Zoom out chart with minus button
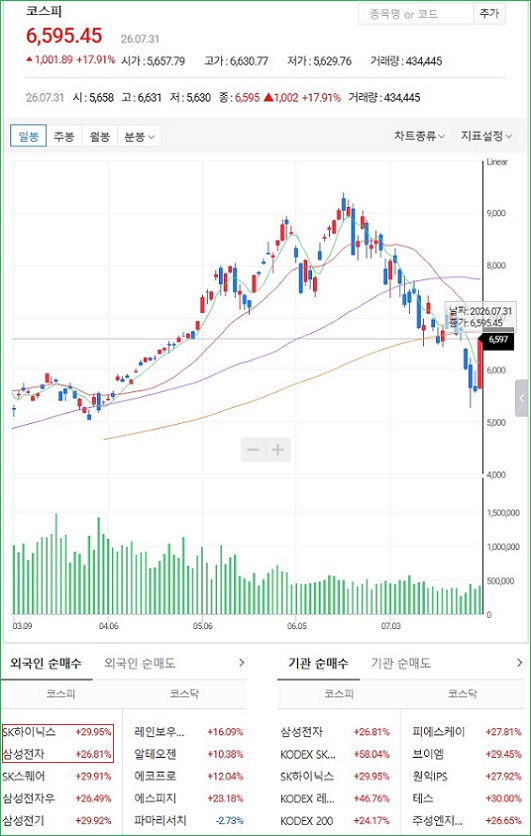 [x=253, y=450]
